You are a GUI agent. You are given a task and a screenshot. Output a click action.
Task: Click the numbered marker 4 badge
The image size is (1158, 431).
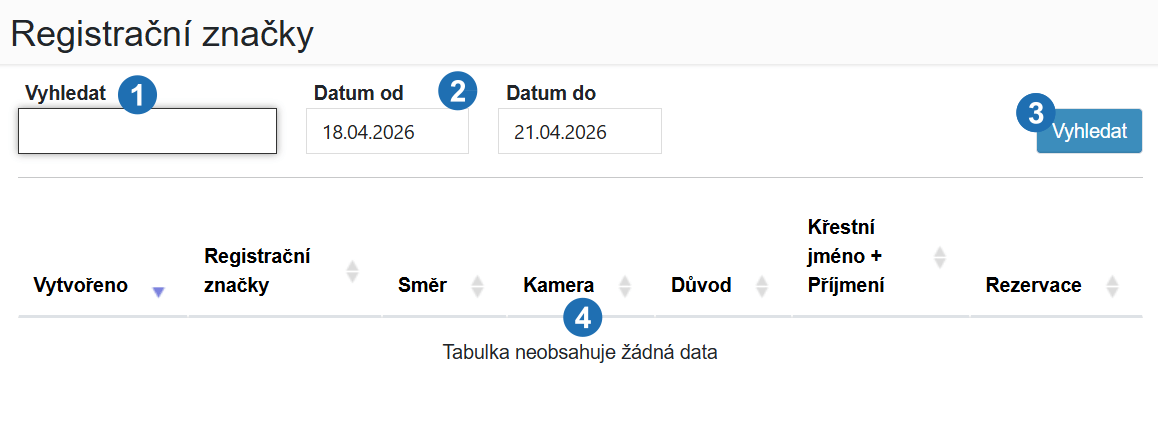[x=583, y=318]
